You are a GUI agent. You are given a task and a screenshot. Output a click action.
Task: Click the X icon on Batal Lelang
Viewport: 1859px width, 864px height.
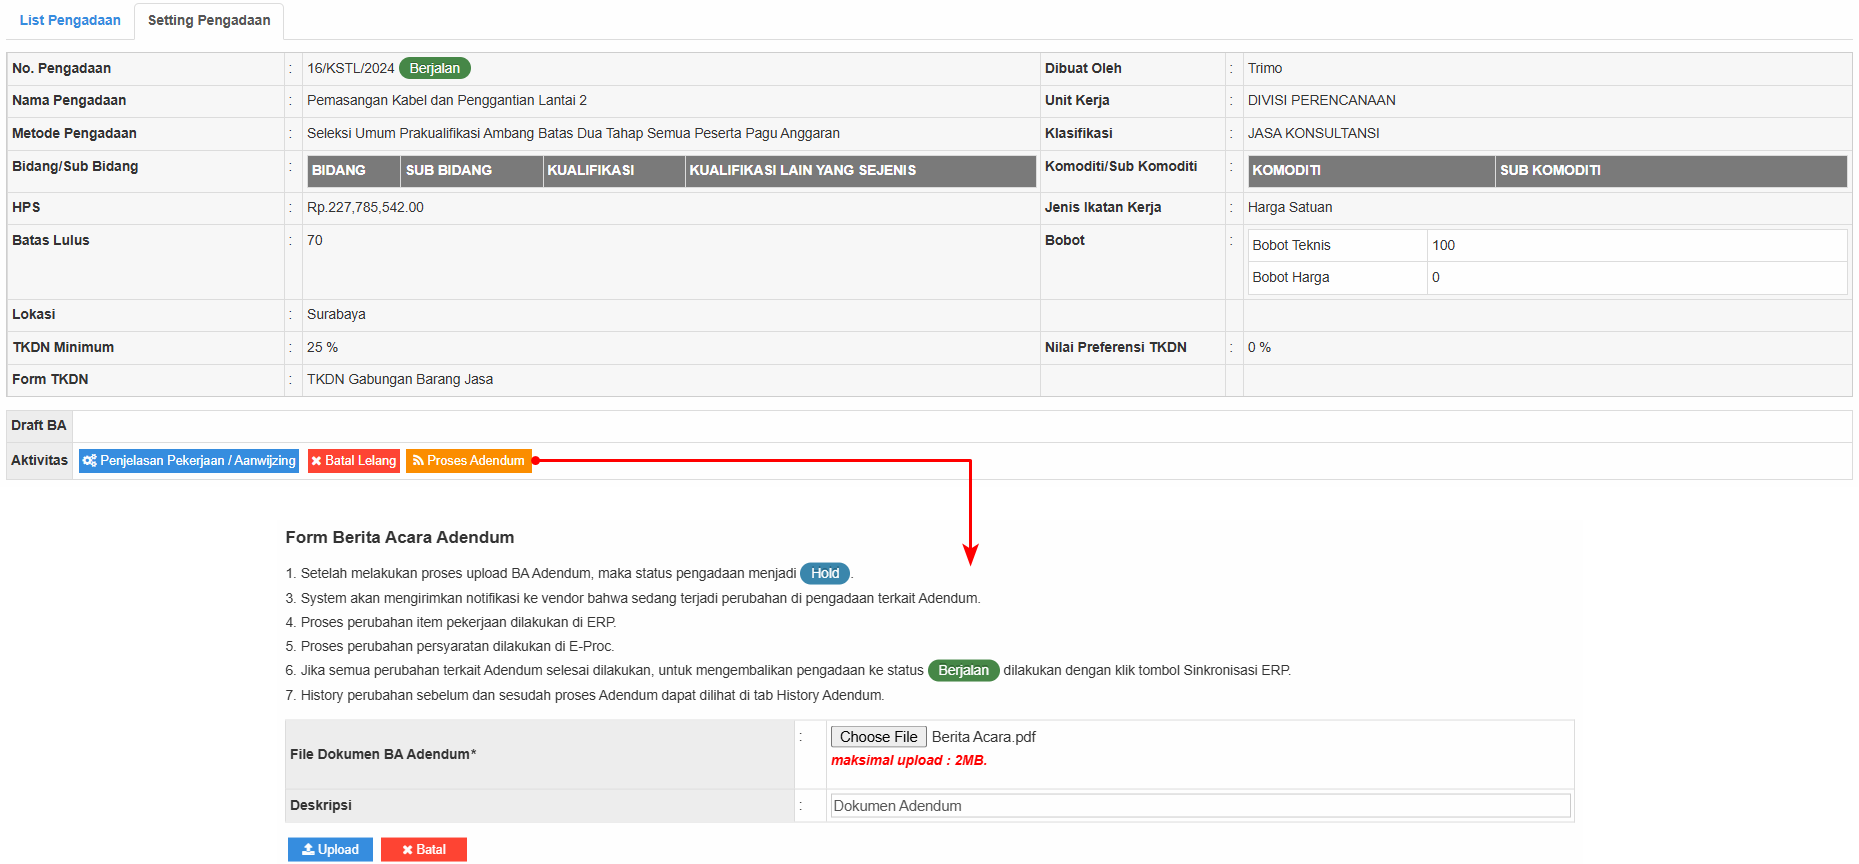coord(316,461)
